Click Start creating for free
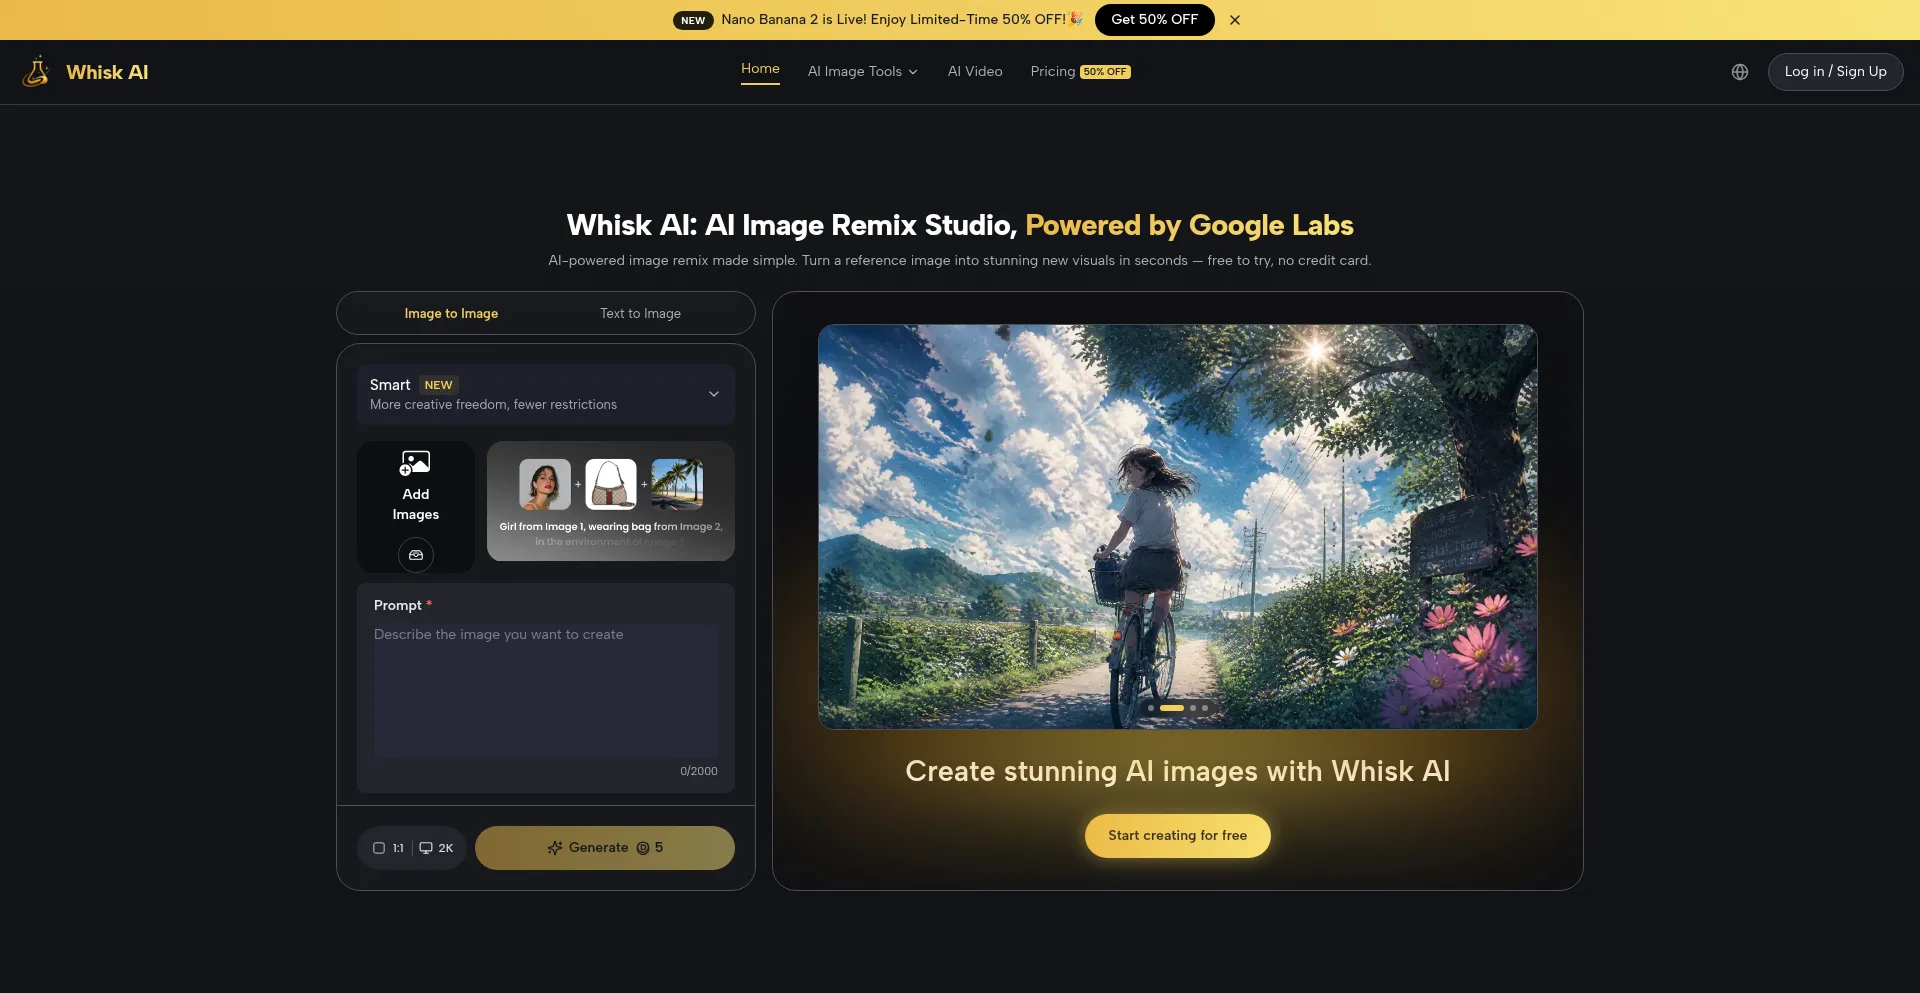 click(1178, 836)
